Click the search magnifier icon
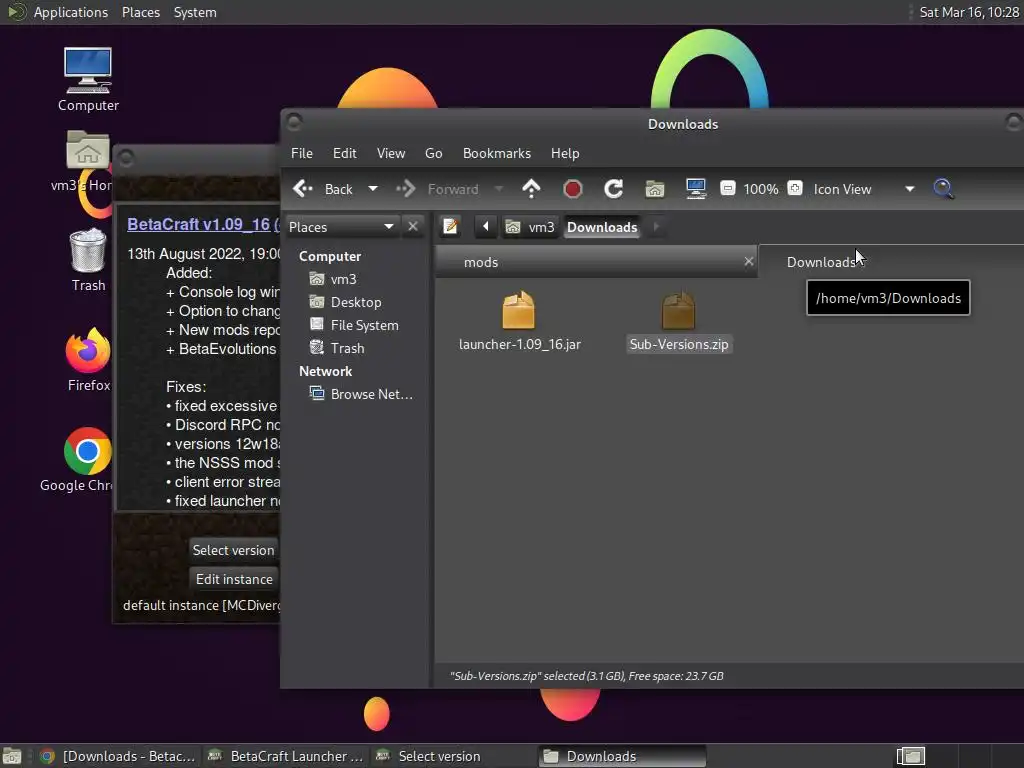The width and height of the screenshot is (1024, 768). [943, 189]
